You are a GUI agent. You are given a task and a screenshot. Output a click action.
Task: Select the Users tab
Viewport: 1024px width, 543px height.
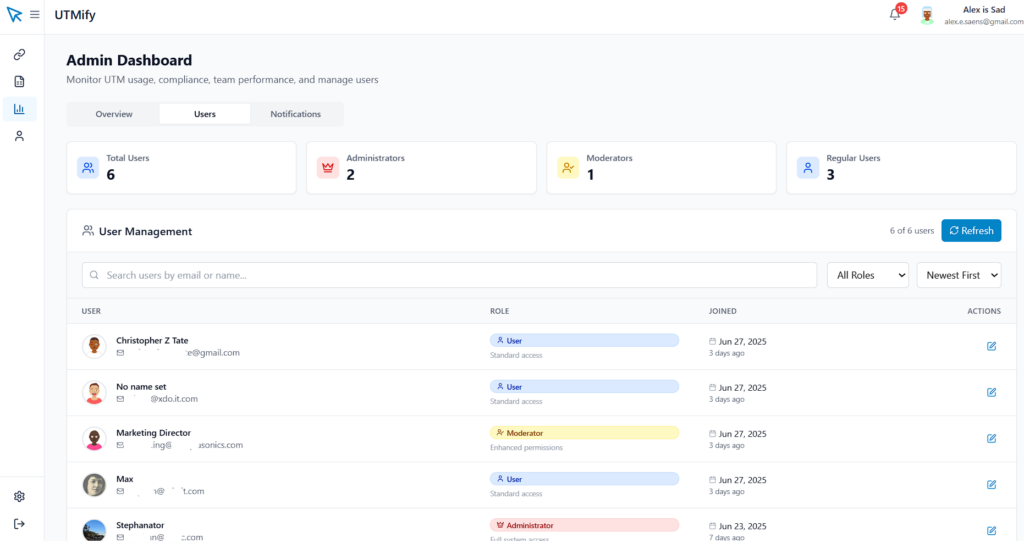point(204,114)
